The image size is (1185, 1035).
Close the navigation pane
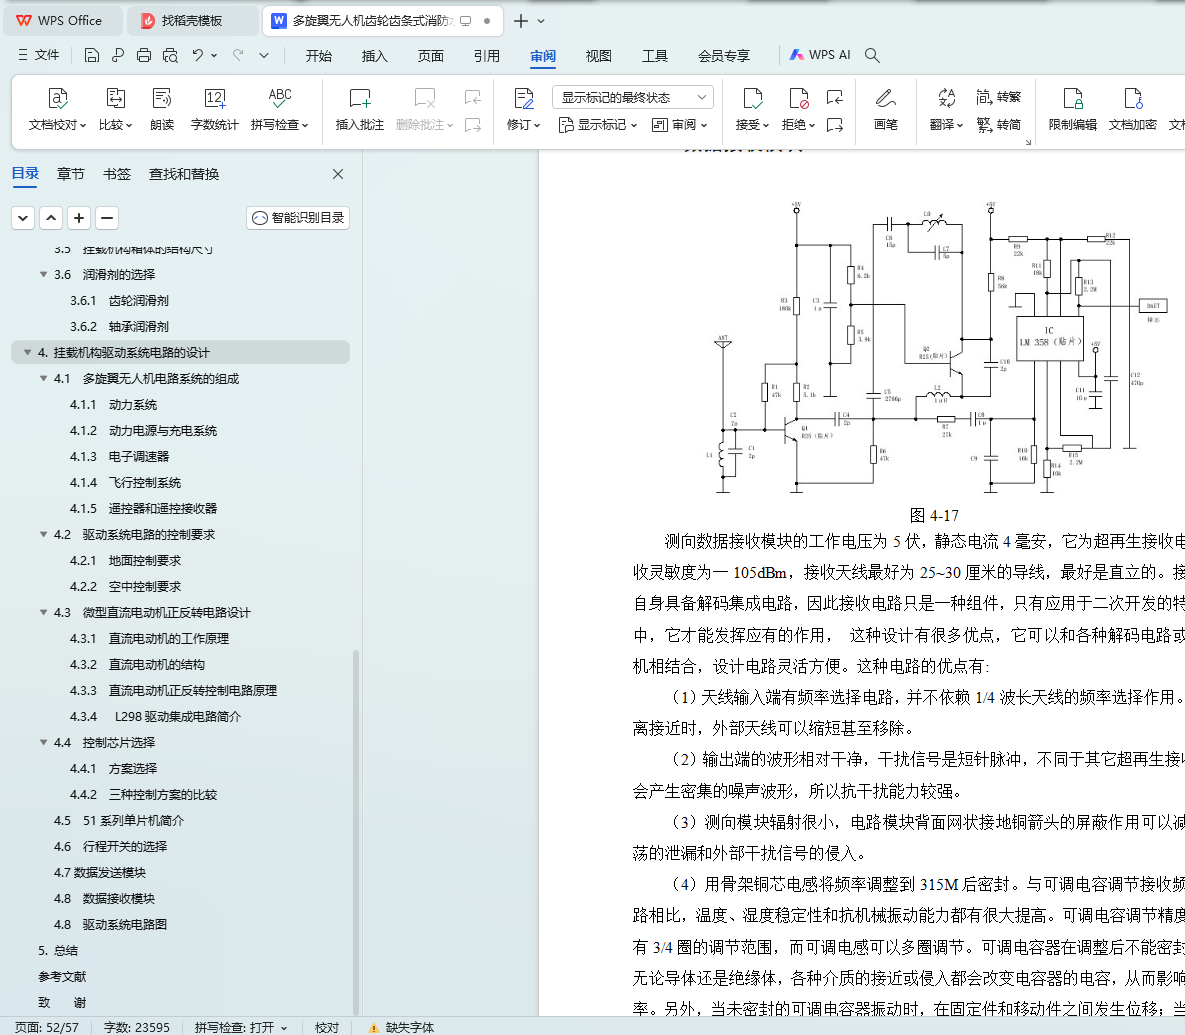[x=338, y=175]
